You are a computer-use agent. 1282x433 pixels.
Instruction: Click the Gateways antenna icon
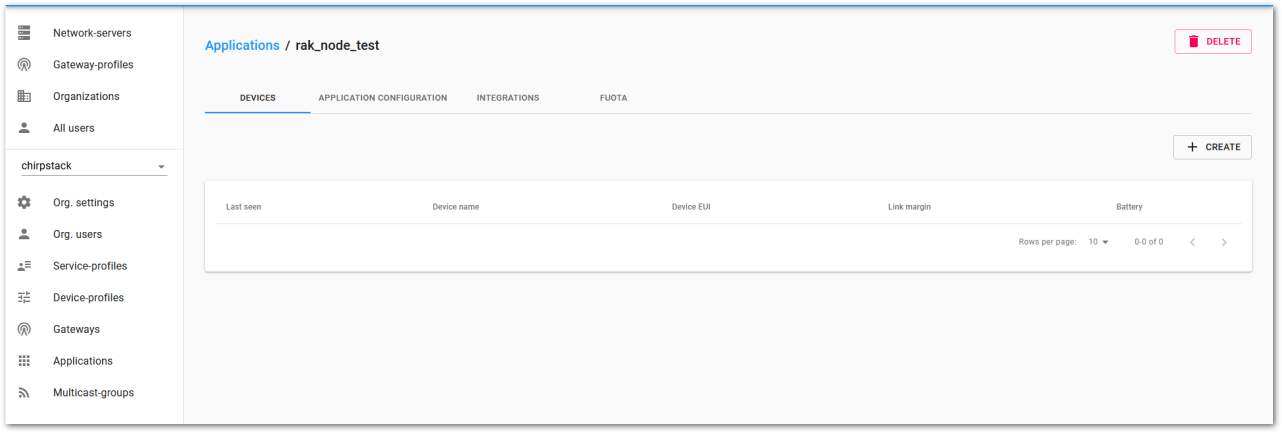(x=24, y=329)
